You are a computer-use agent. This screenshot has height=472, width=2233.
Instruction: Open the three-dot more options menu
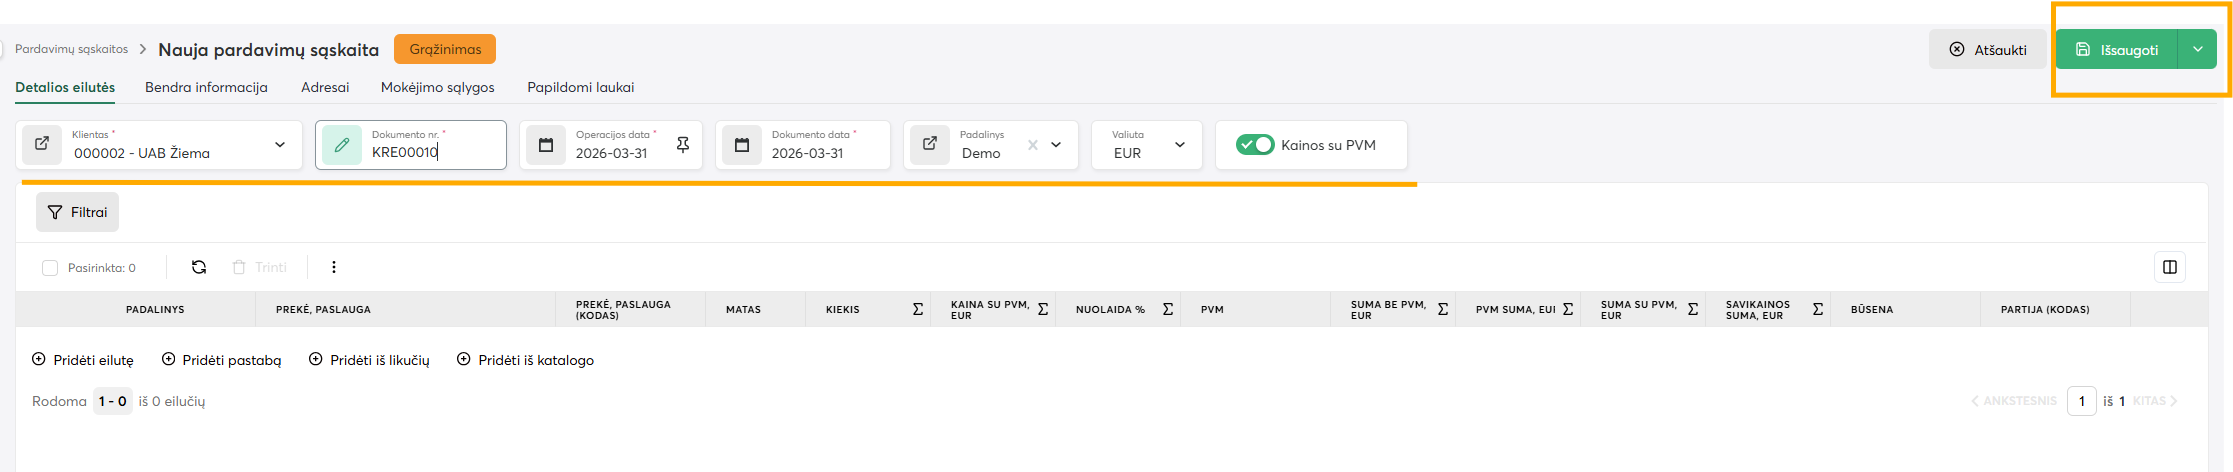(x=334, y=267)
